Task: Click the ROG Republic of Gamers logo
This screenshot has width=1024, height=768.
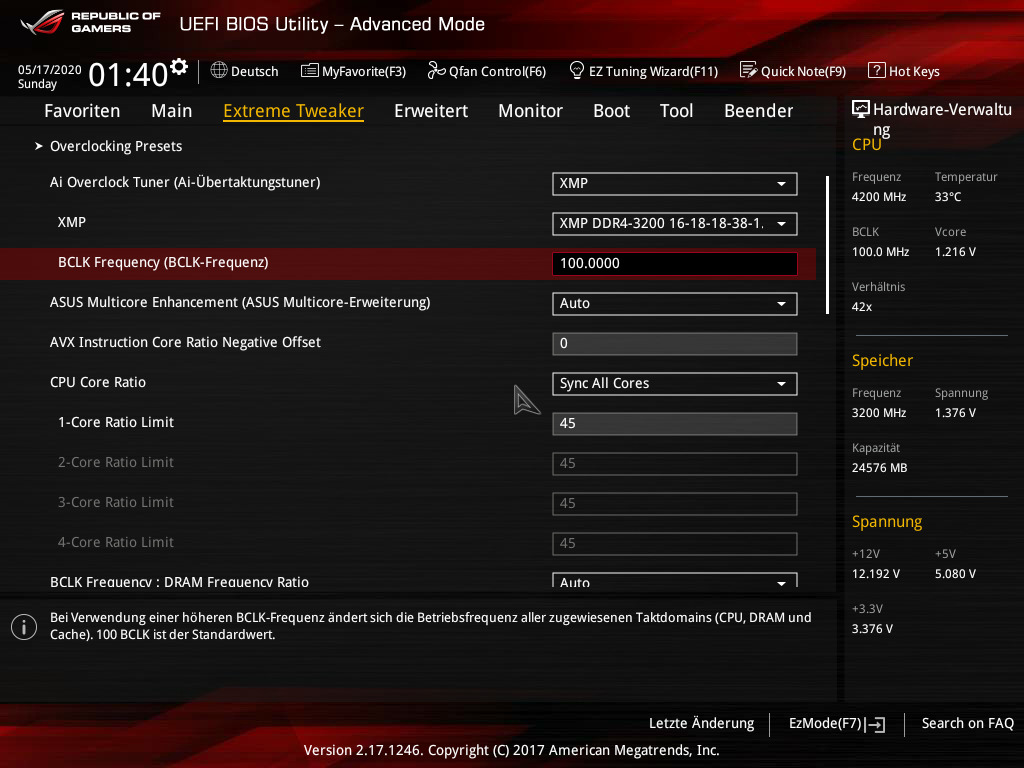Action: pos(90,22)
